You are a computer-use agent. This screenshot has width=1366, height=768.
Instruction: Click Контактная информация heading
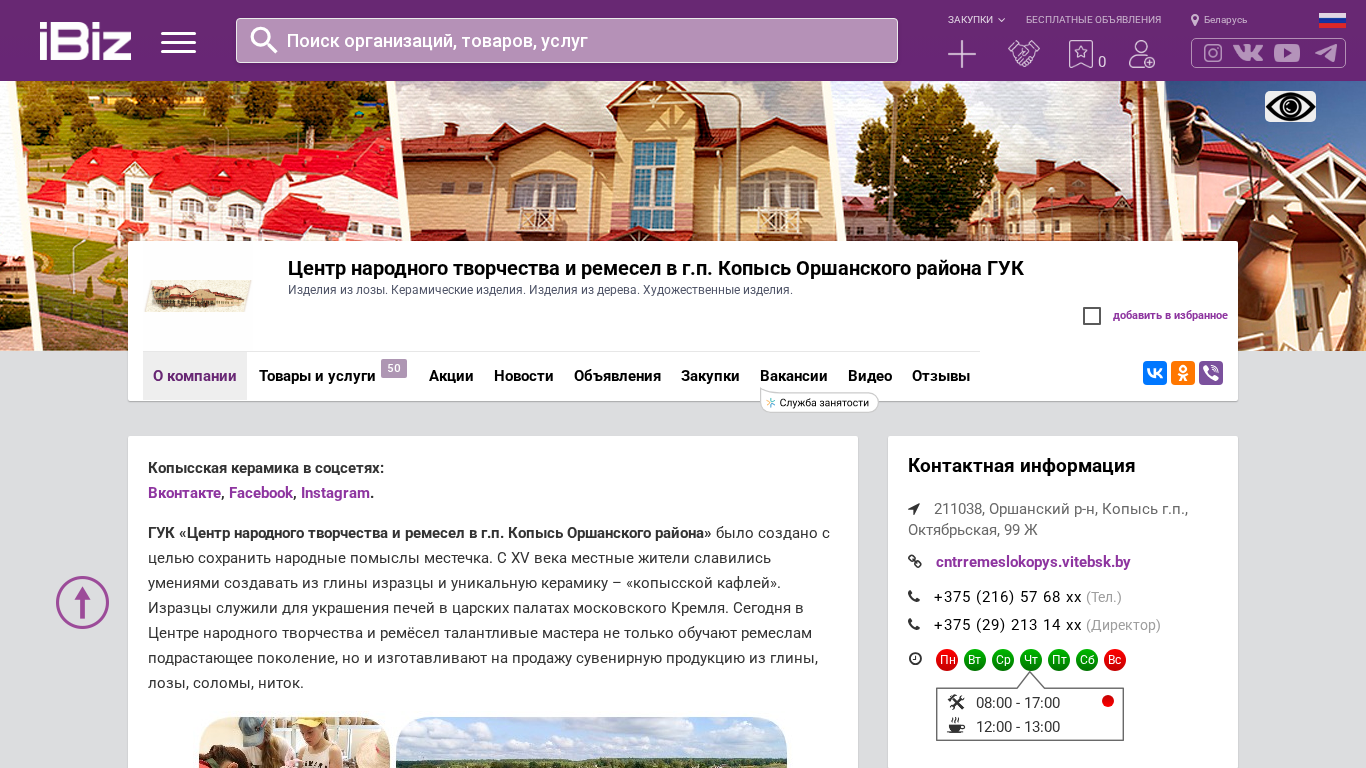click(1022, 466)
